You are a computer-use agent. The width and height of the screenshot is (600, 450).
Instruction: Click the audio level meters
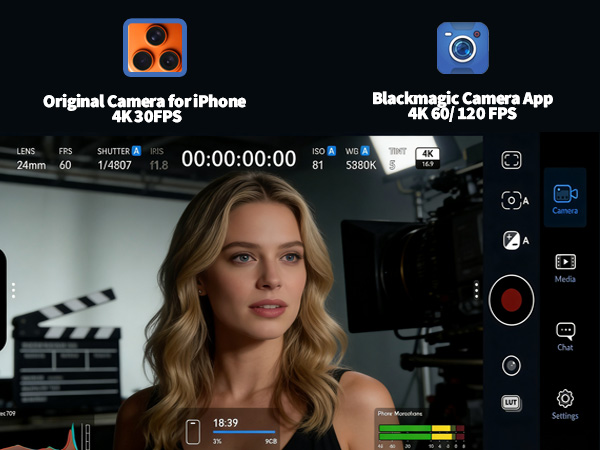(x=421, y=432)
